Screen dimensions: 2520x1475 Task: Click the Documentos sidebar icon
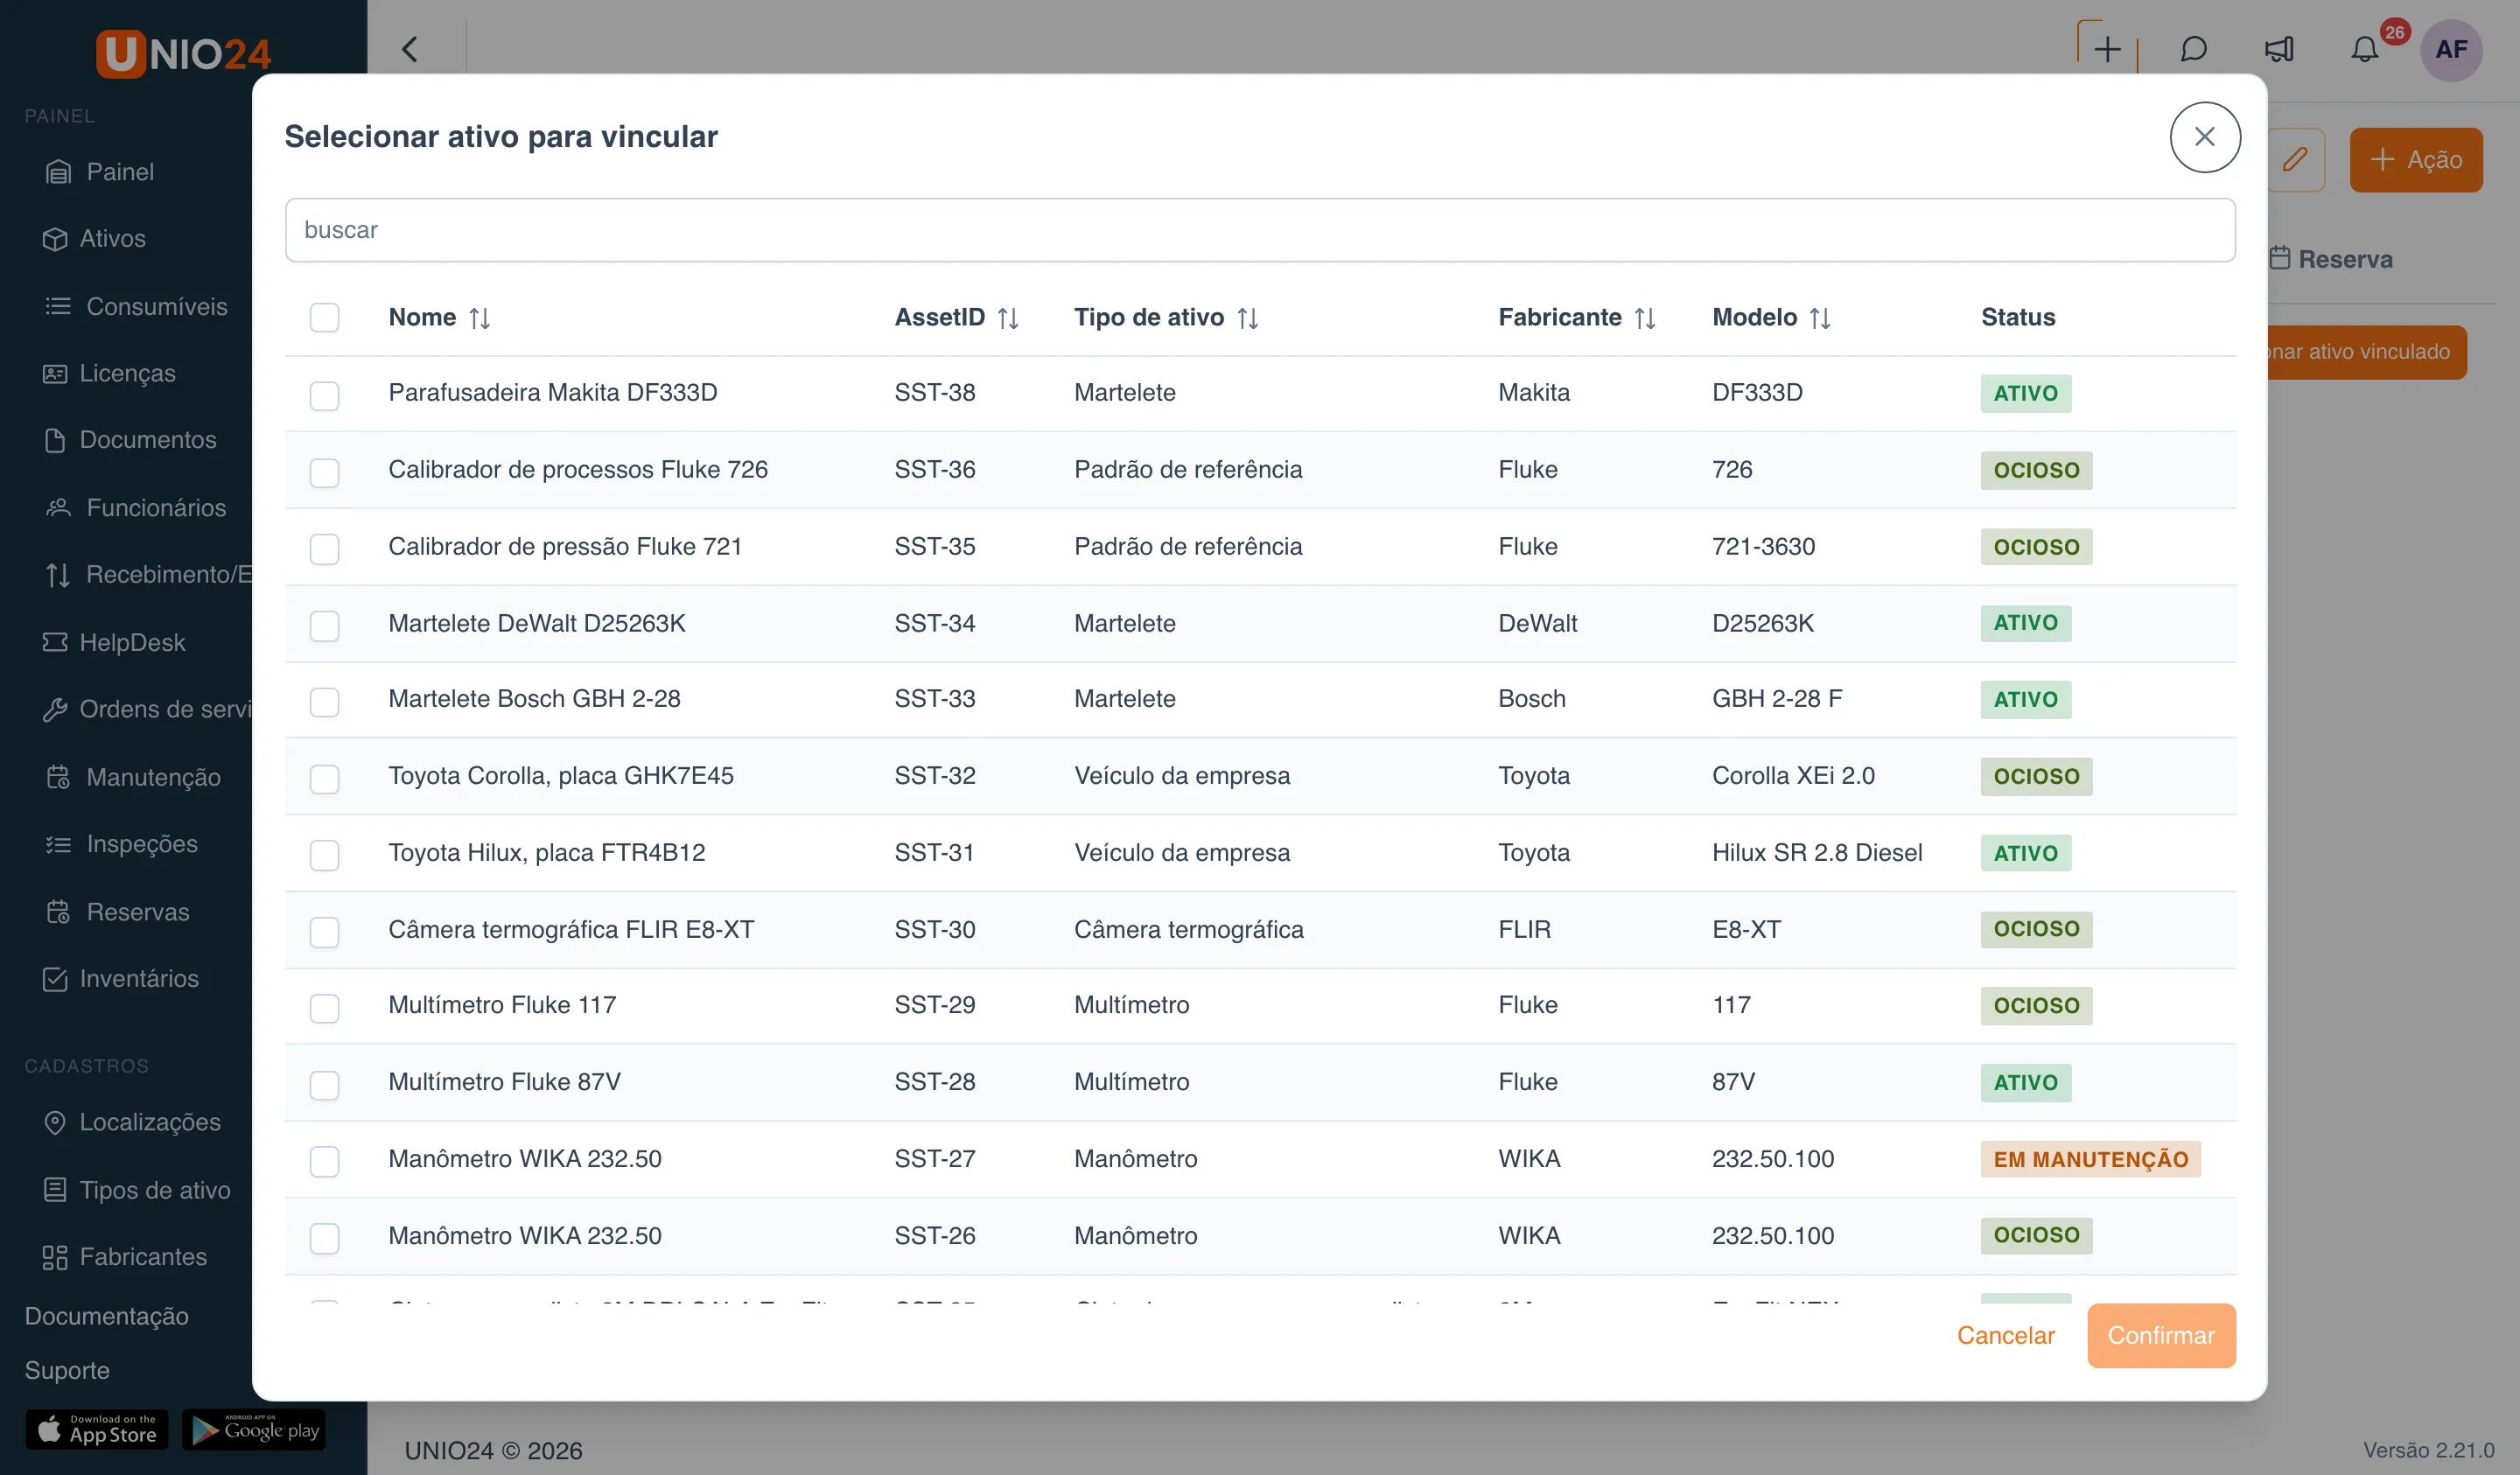click(55, 440)
